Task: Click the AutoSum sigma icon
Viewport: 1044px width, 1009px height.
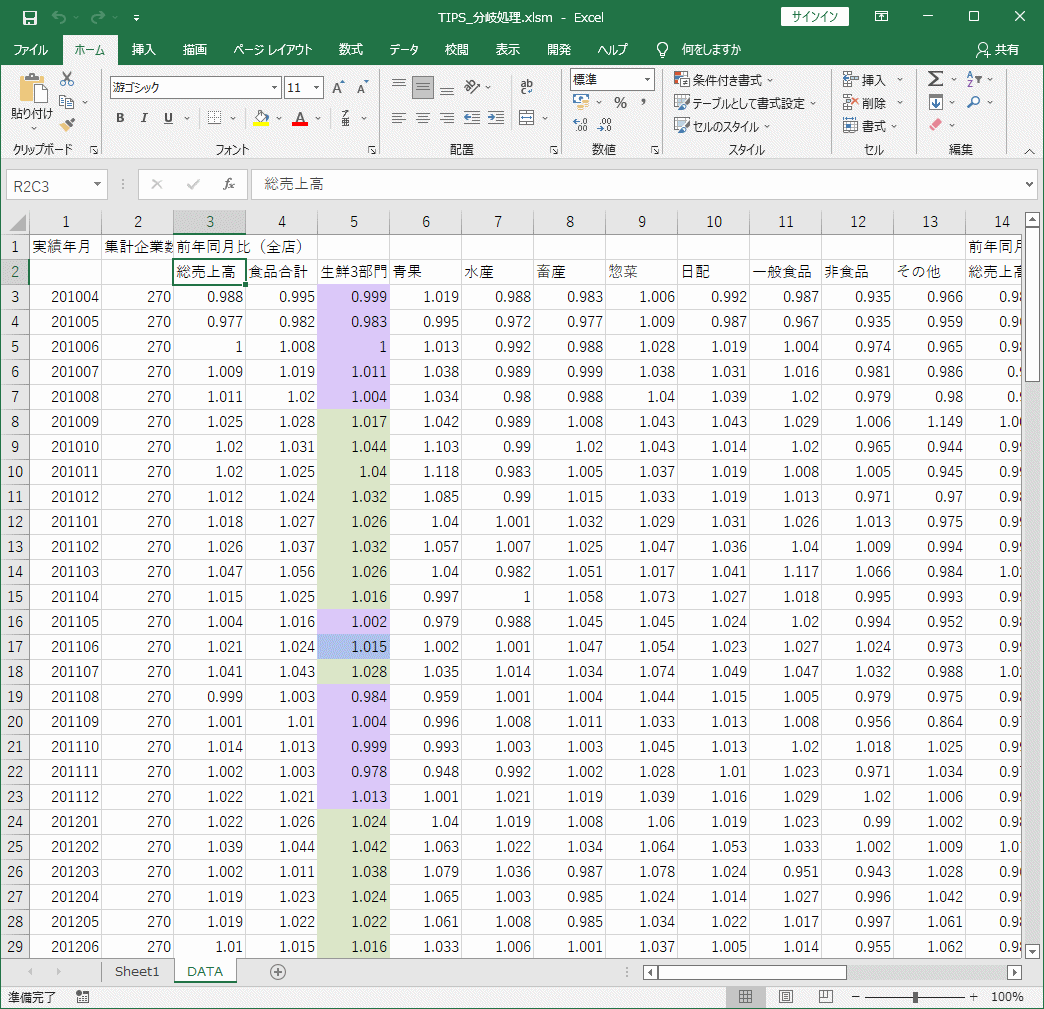Action: [935, 79]
